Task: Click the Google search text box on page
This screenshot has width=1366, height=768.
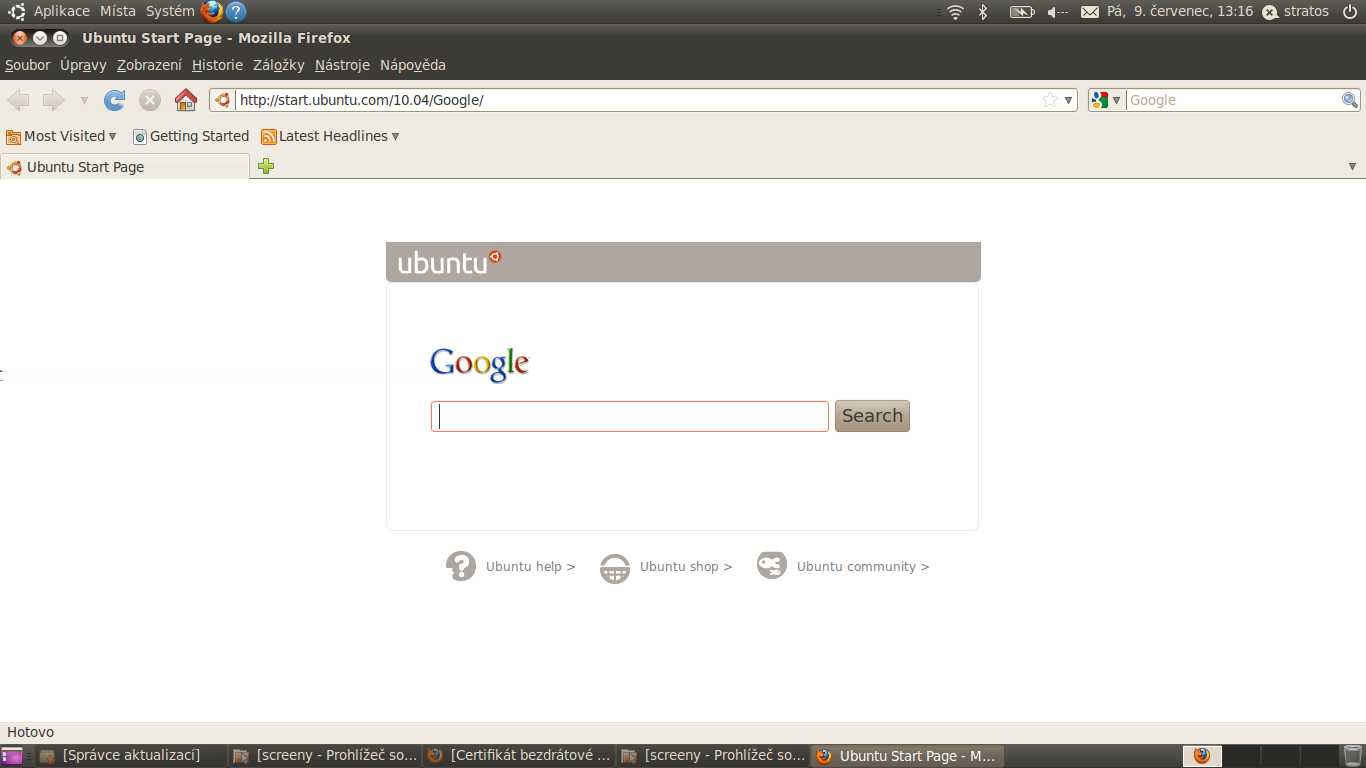Action: pos(630,416)
